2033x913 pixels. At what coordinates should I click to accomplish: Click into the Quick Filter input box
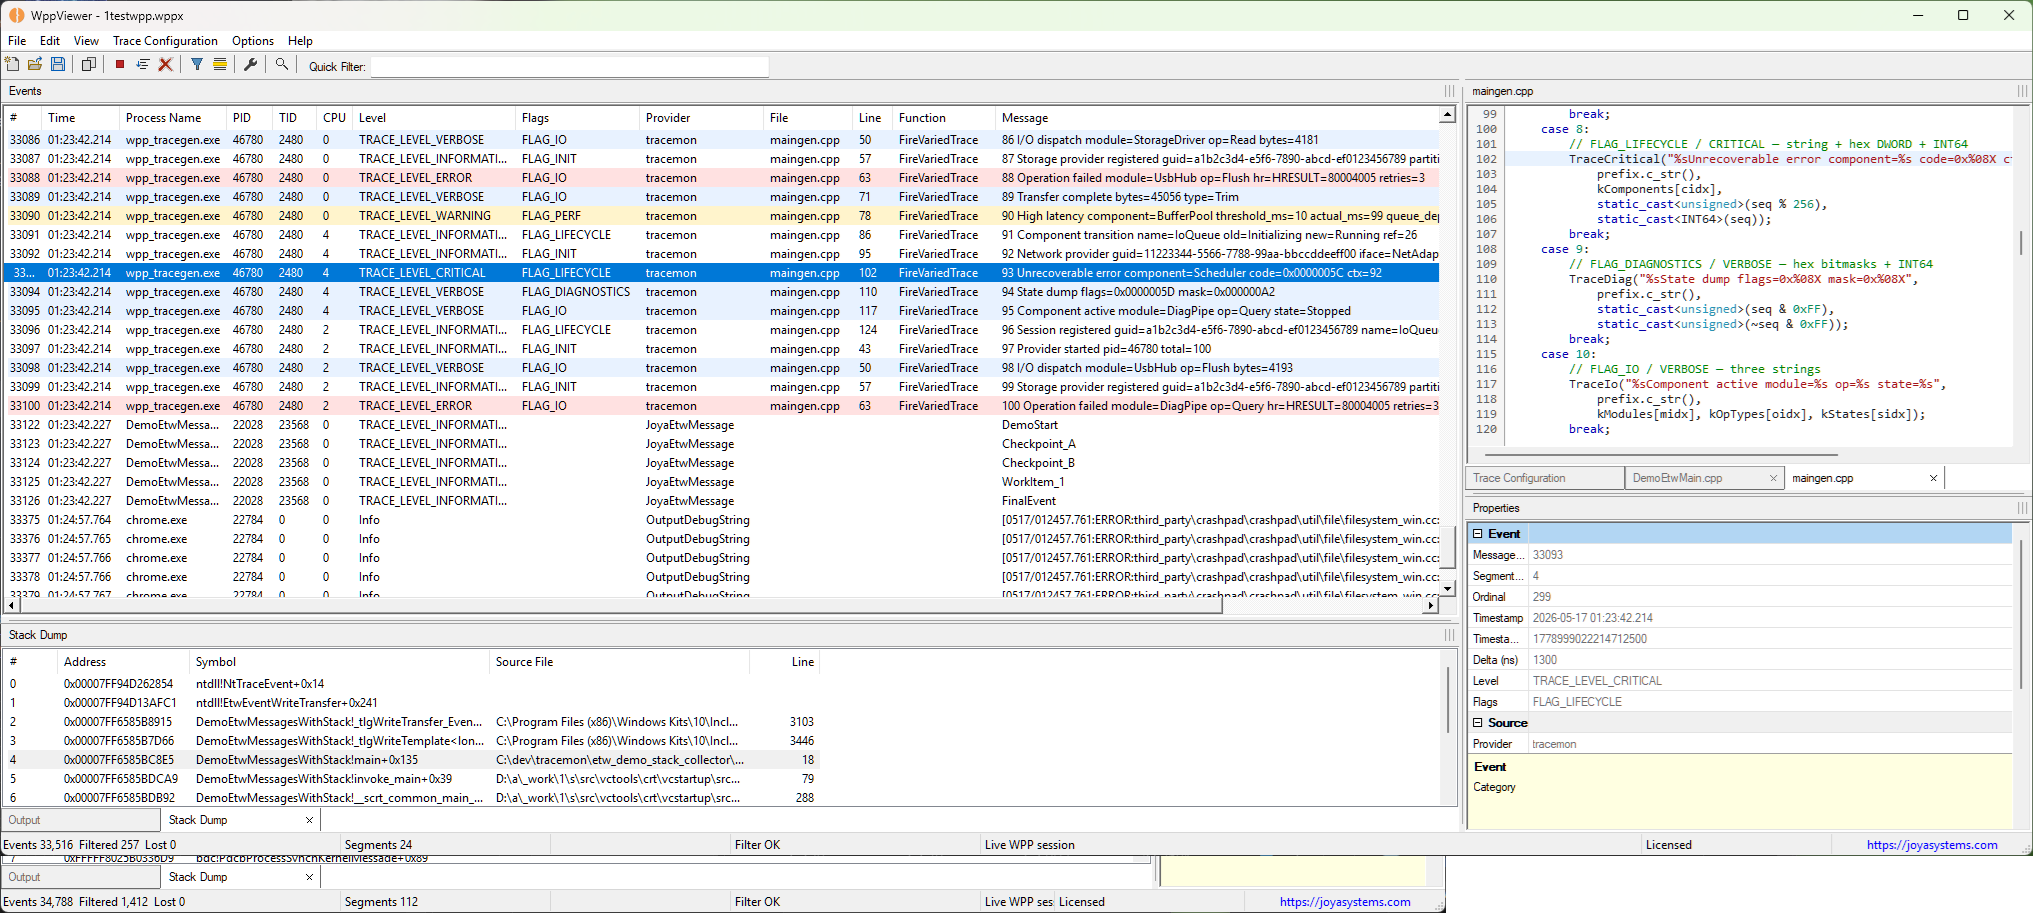[570, 66]
